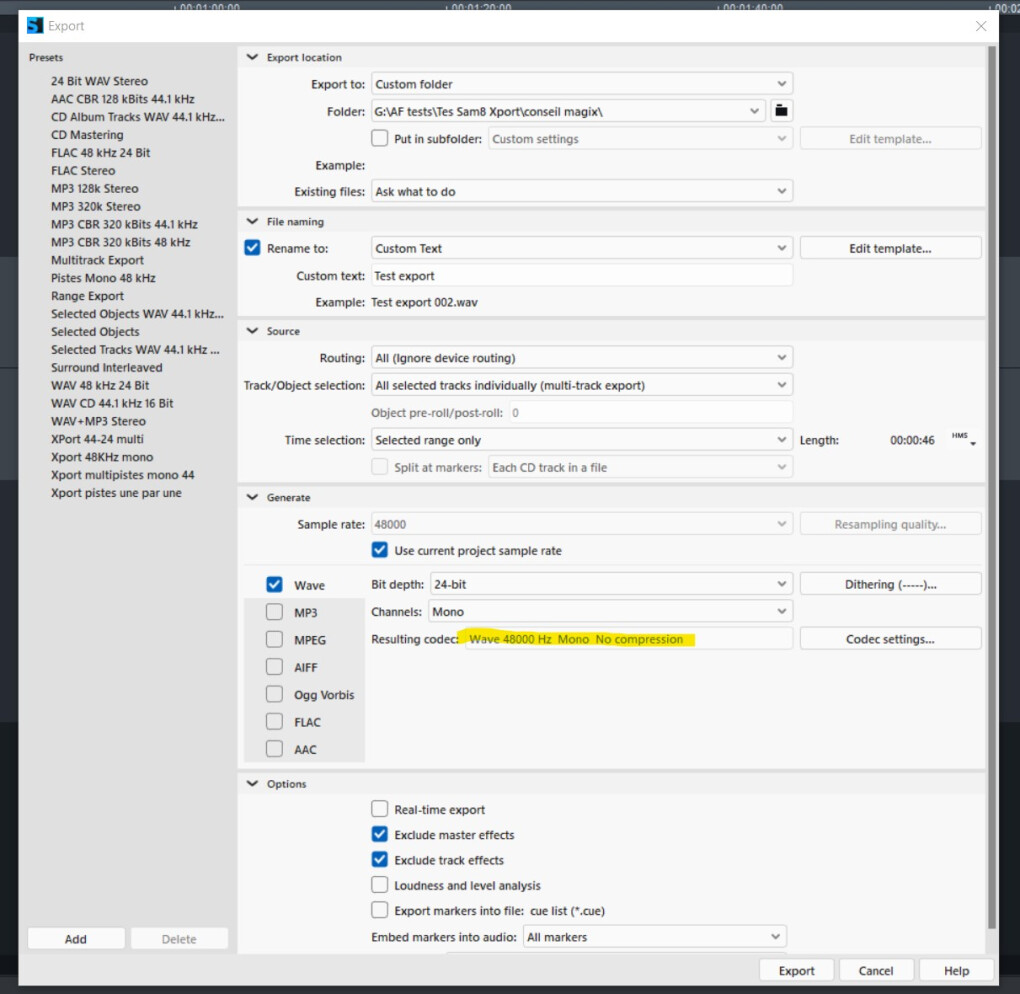Open the Time selection dropdown
Screen dimensions: 1020x994
tap(582, 440)
